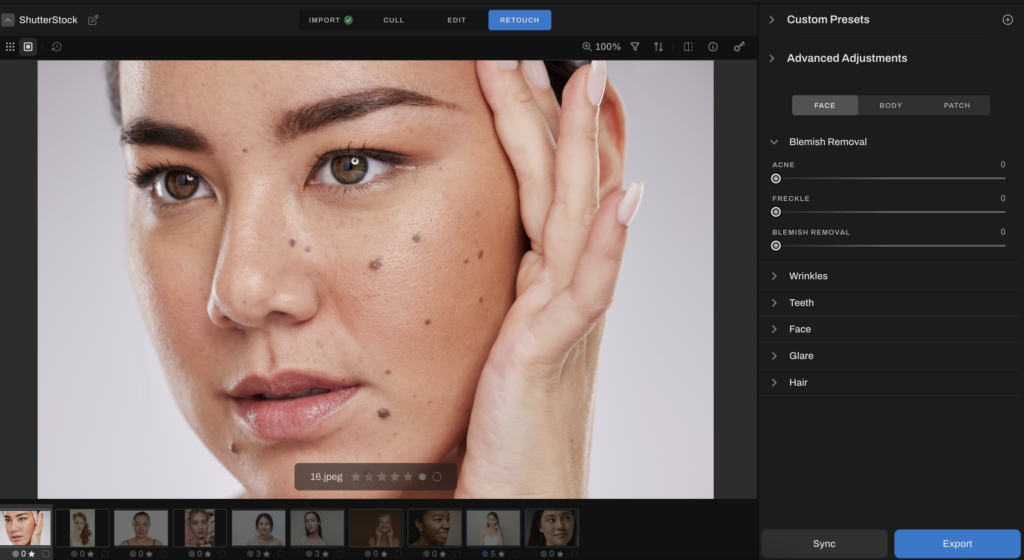Image resolution: width=1024 pixels, height=560 pixels.
Task: Add a new custom preset with plus icon
Action: (x=1007, y=20)
